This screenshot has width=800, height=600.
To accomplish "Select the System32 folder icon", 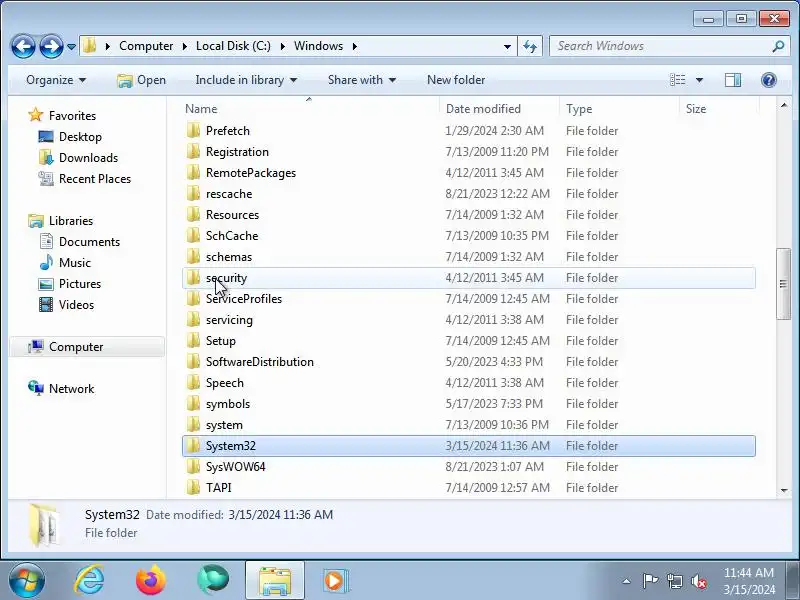I will coord(193,446).
